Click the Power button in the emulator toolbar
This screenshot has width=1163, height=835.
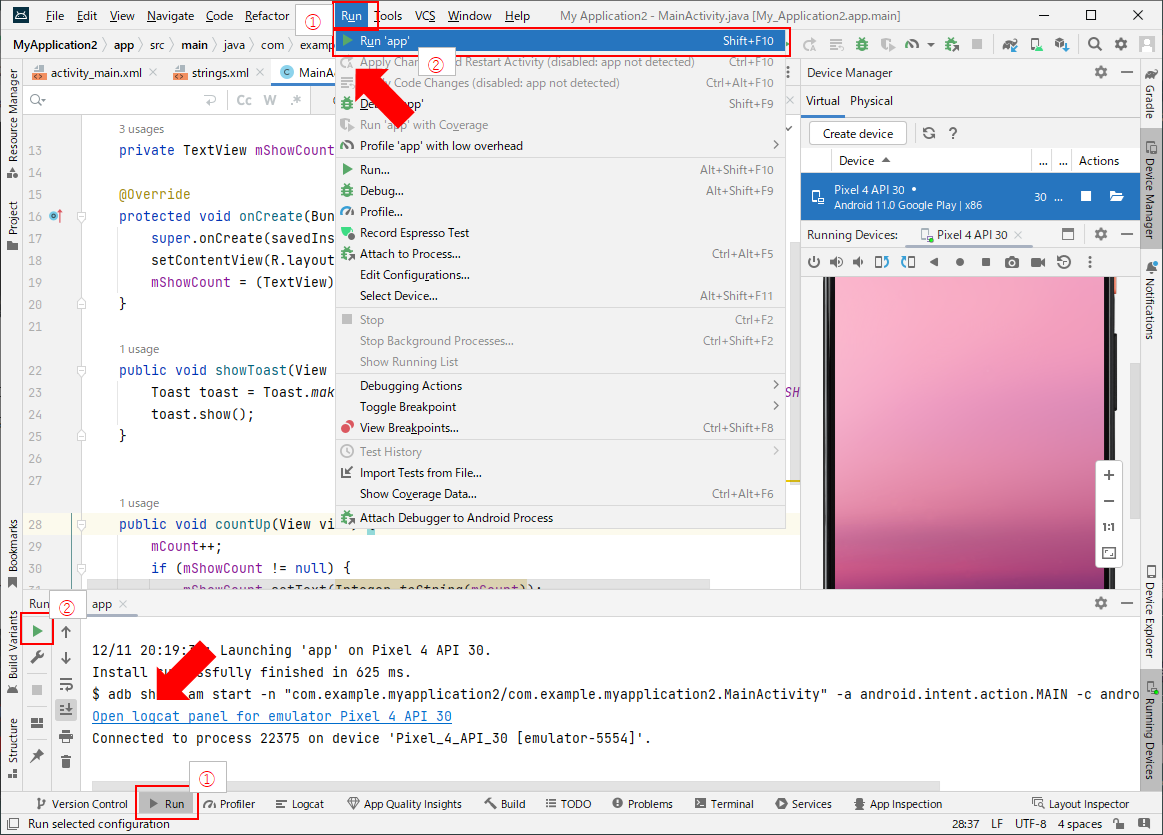click(815, 262)
